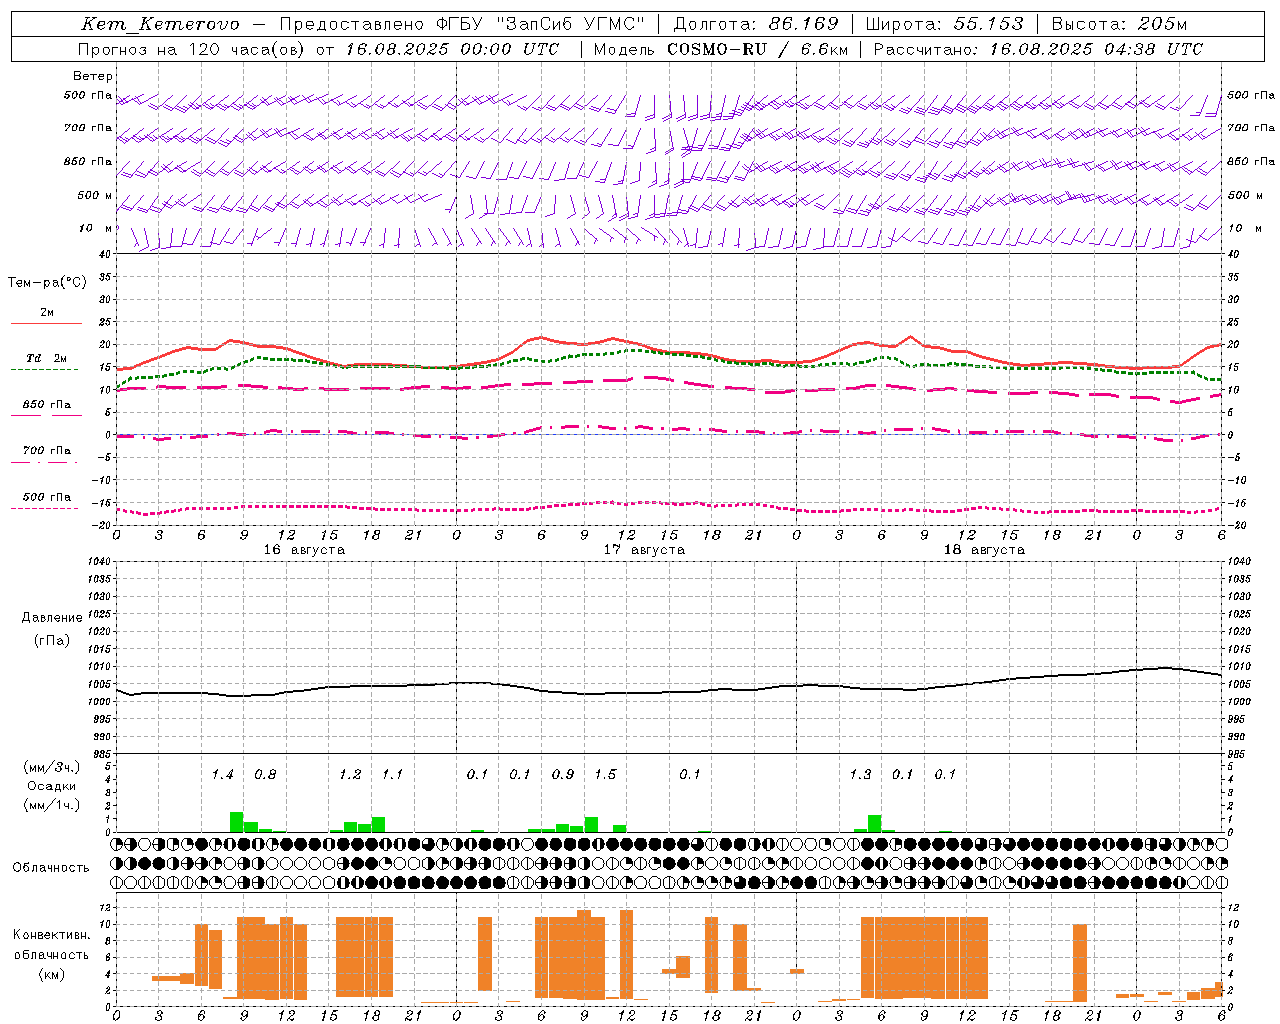Select the 1.1 precipitation amount value
This screenshot has height=1024, width=1280.
tap(392, 774)
